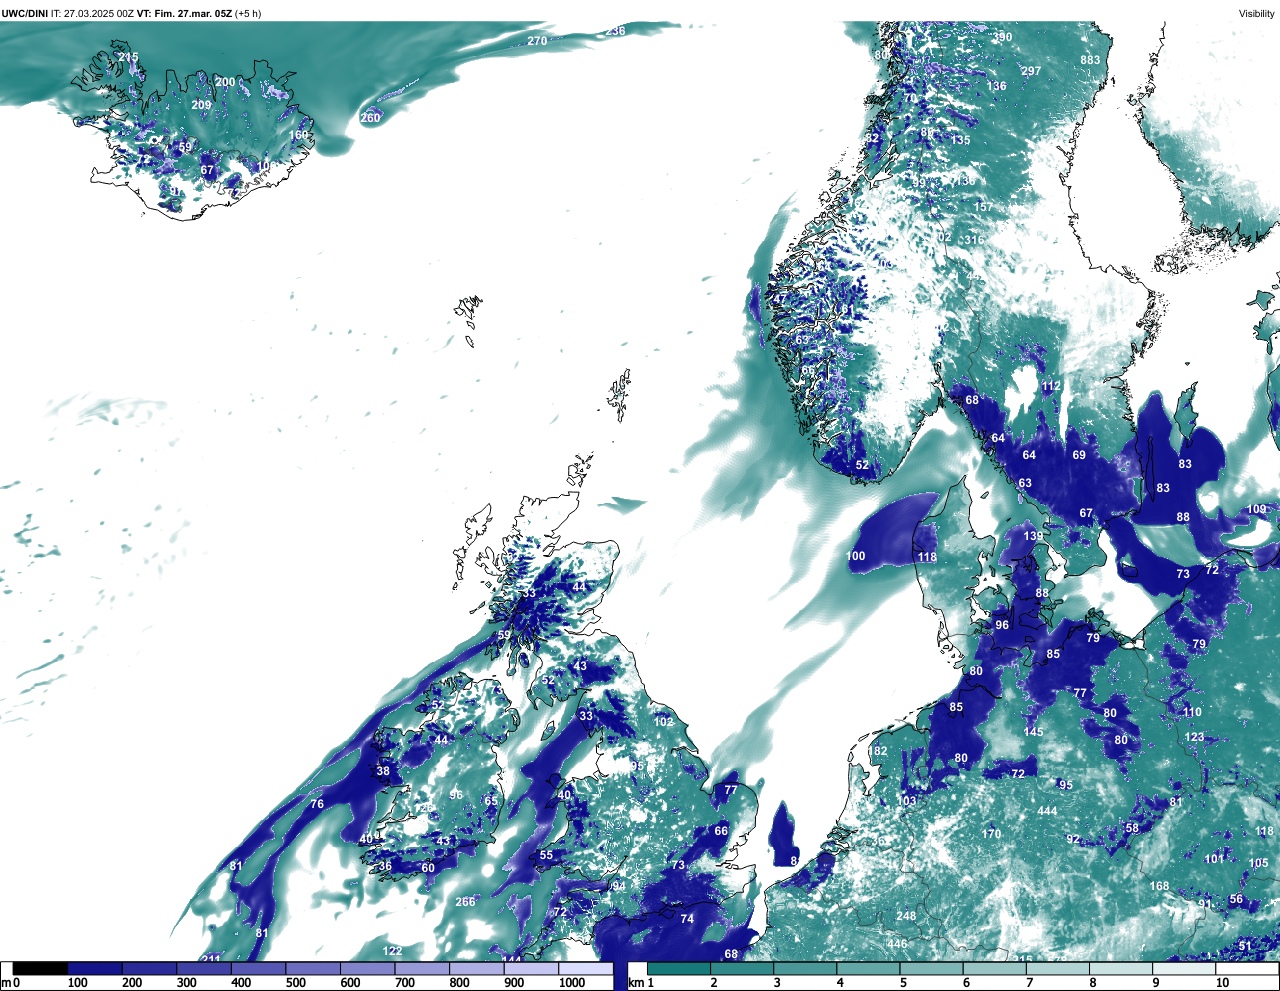Select the 500–600 m legend color swatch

[x=313, y=969]
